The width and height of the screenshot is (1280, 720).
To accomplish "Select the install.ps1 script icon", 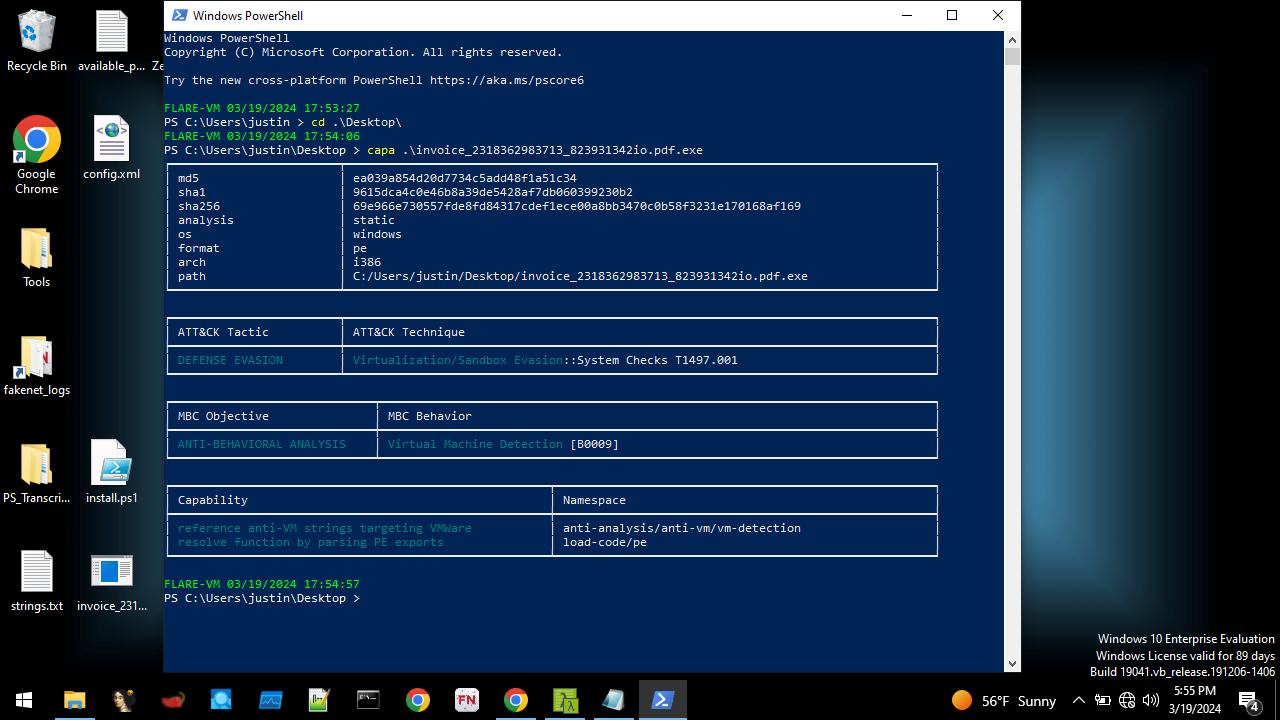I will (111, 472).
